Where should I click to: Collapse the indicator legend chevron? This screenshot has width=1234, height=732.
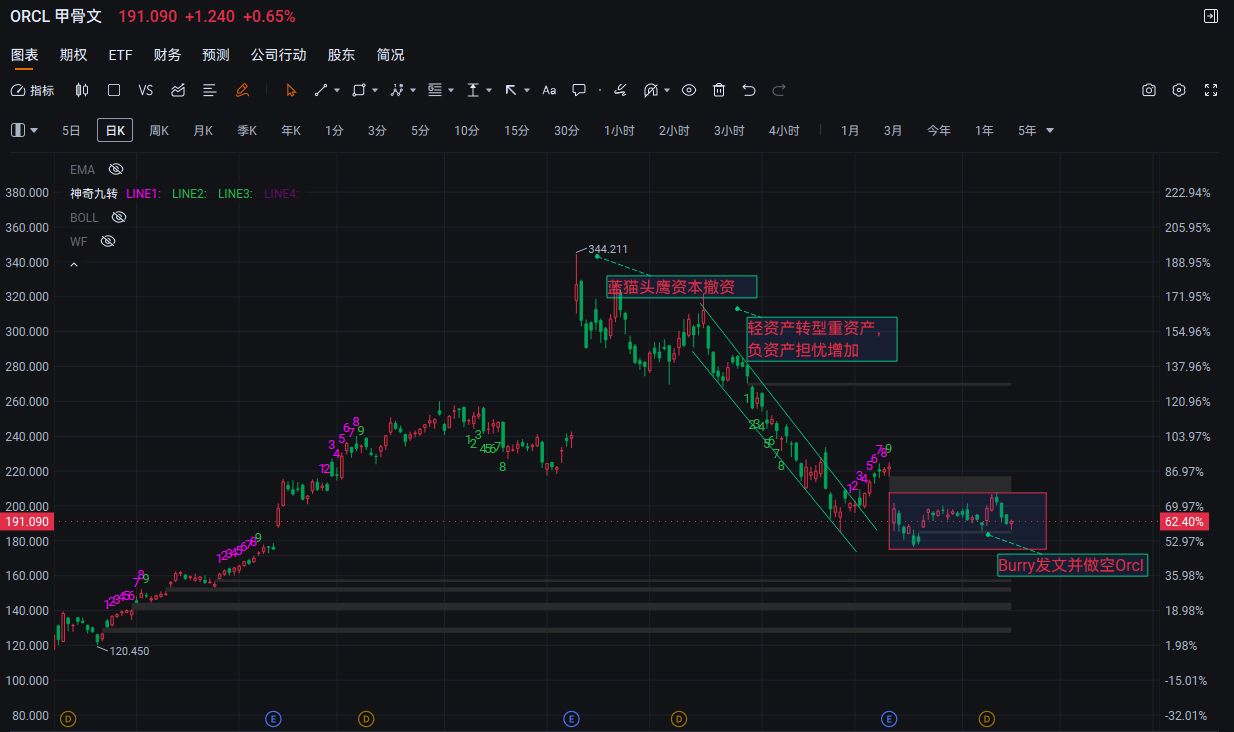[x=73, y=265]
